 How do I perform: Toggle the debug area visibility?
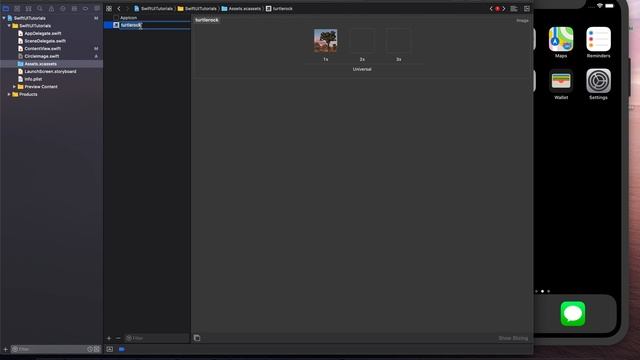point(109,349)
